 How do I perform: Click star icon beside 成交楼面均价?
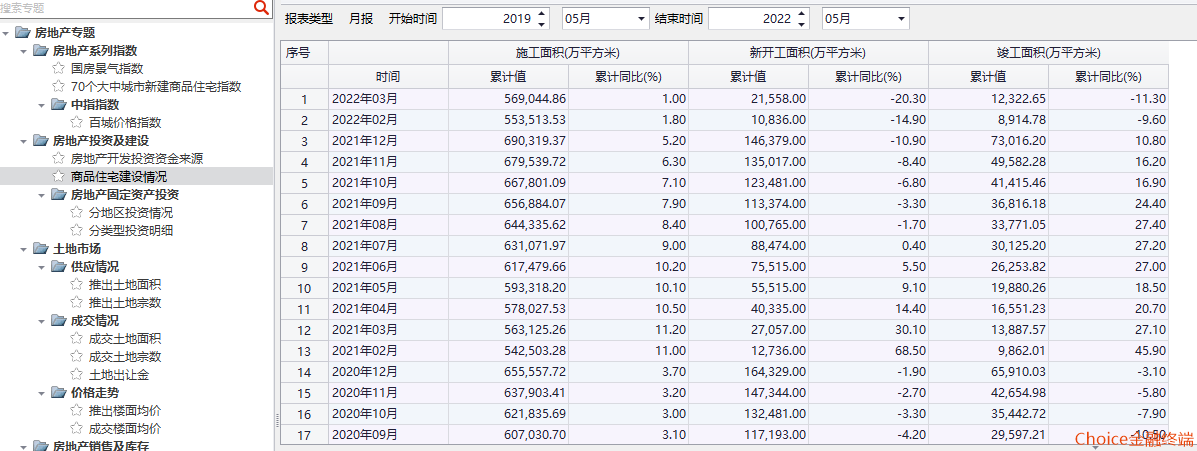pyautogui.click(x=77, y=429)
